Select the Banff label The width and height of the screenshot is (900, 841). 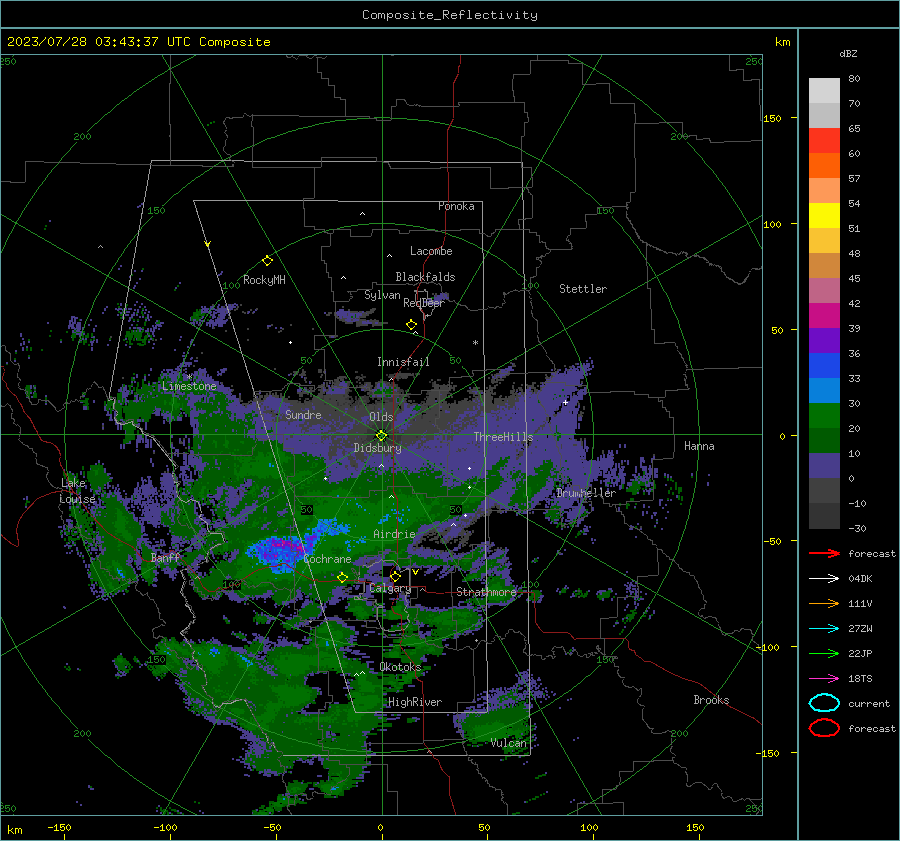point(165,557)
